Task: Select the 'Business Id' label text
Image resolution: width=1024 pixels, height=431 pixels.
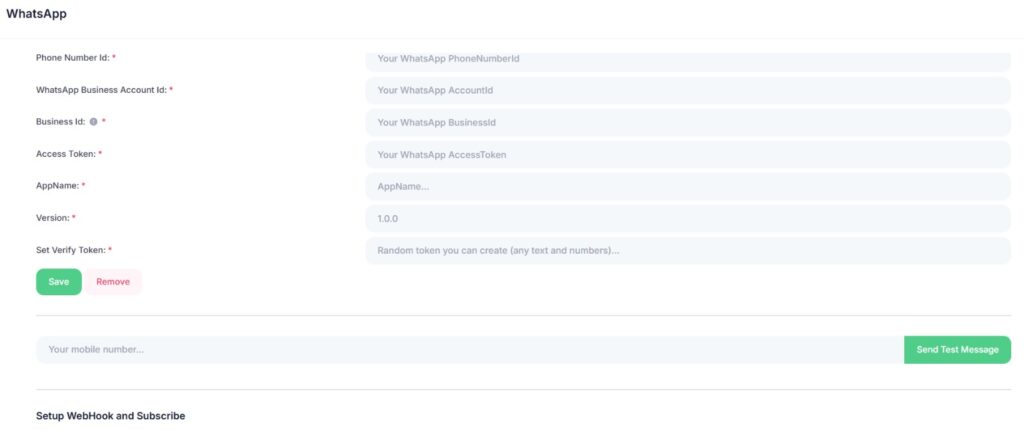Action: coord(59,122)
